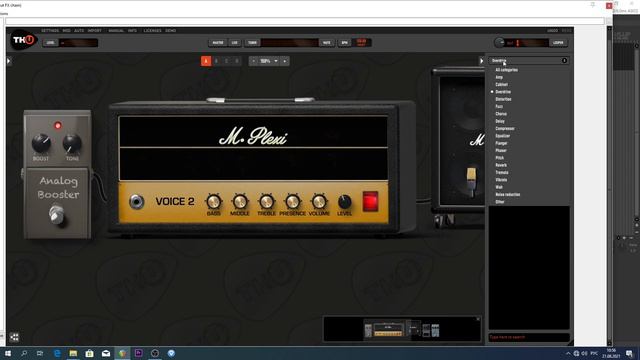This screenshot has height=360, width=640.
Task: Select the Flanger category
Action: (x=501, y=143)
